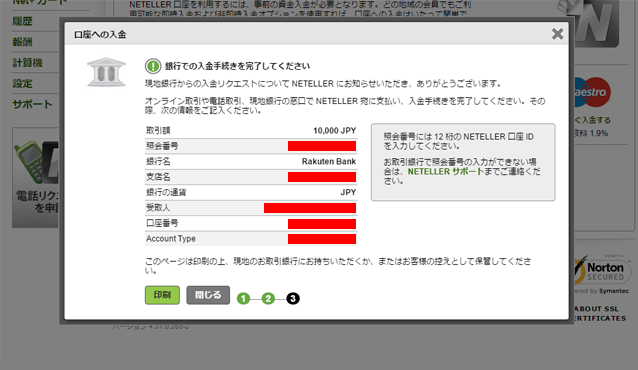Click the 受取人 row label
638x370 pixels.
[x=158, y=208]
